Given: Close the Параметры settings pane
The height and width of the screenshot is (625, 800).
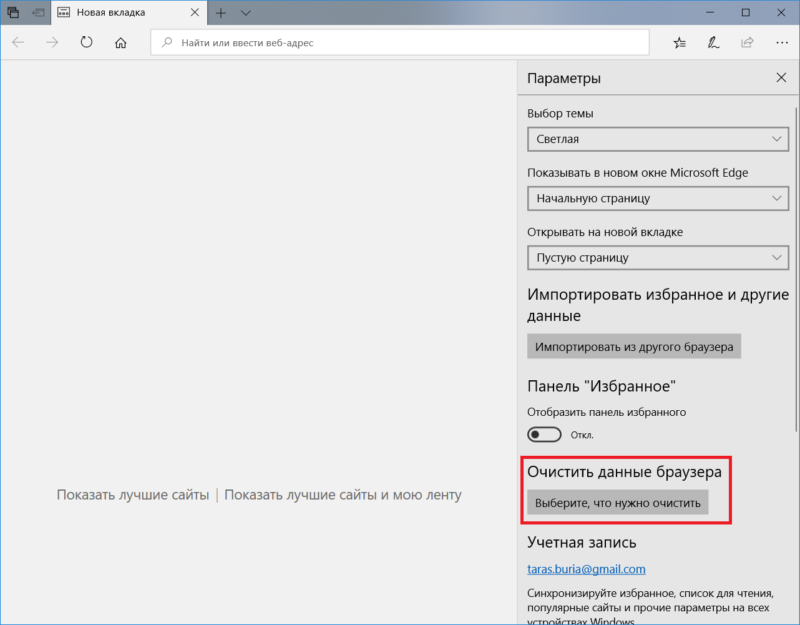Looking at the screenshot, I should tap(781, 78).
